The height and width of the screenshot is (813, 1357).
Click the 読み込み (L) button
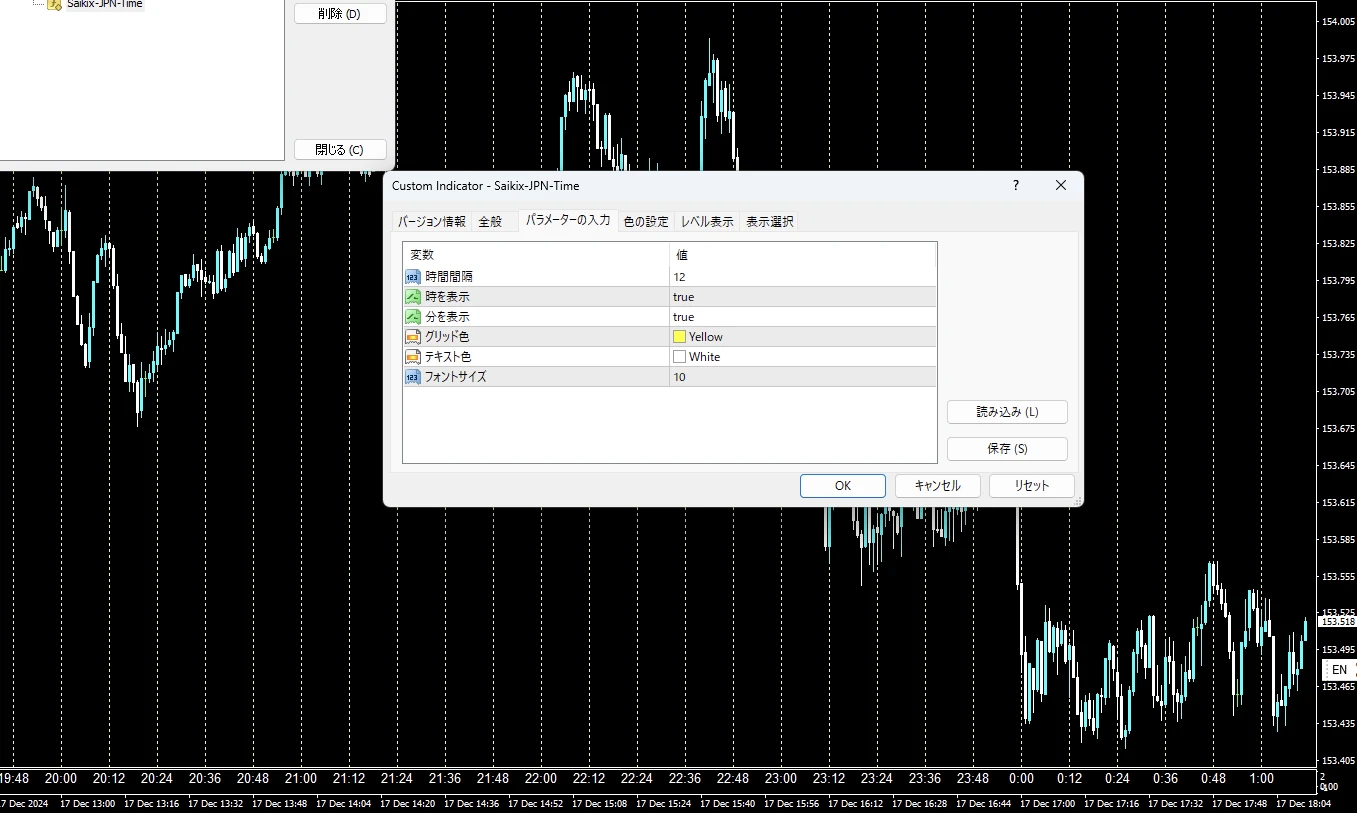[1007, 412]
